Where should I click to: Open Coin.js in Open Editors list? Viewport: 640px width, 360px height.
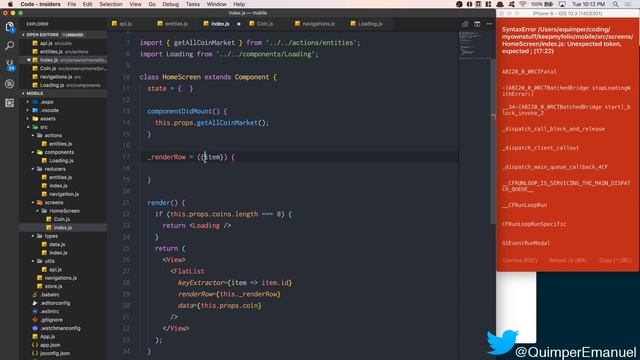point(63,69)
